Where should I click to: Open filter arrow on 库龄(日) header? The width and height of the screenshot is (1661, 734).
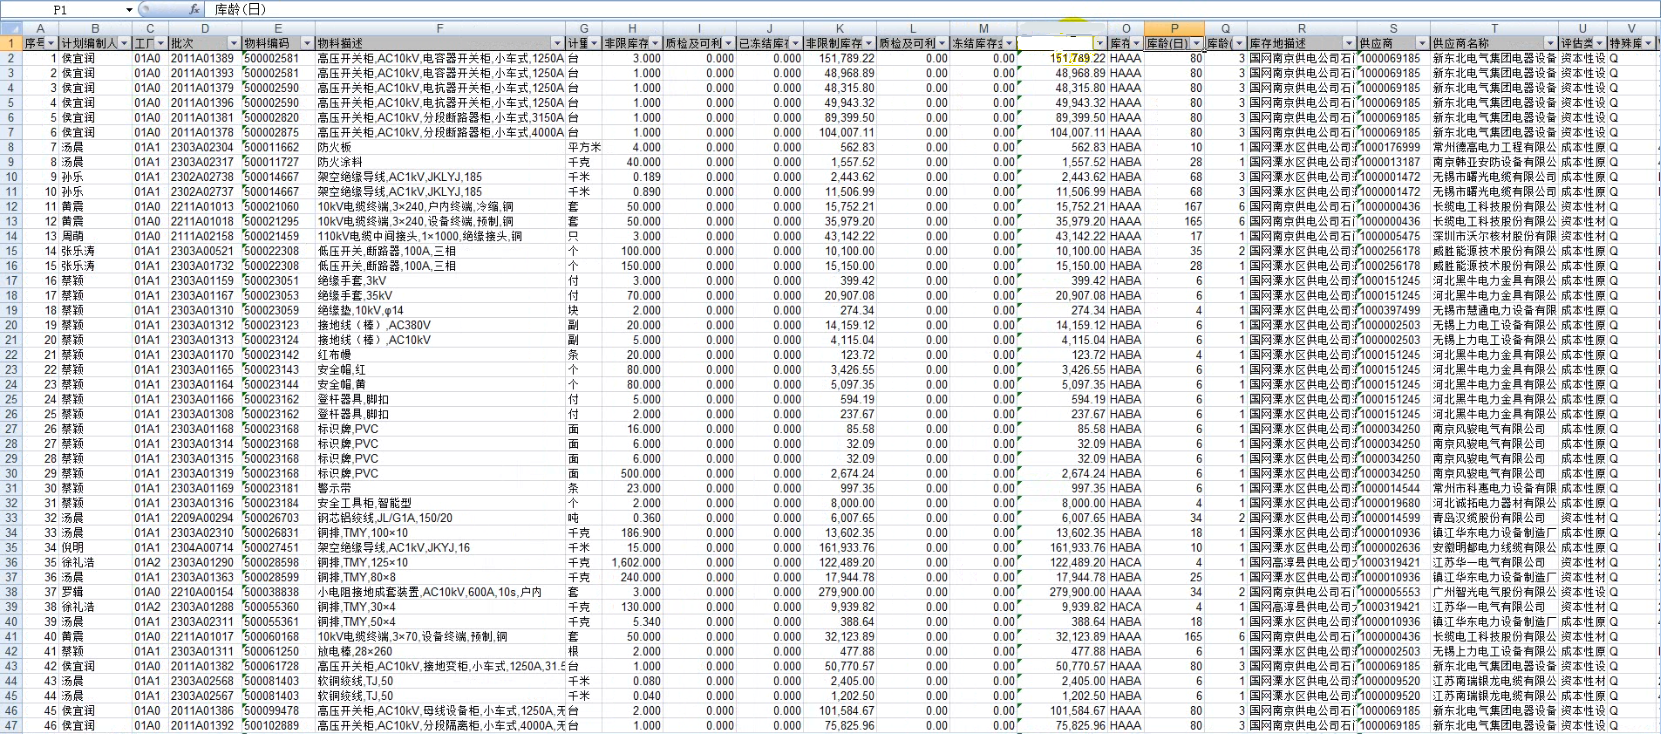(1196, 43)
